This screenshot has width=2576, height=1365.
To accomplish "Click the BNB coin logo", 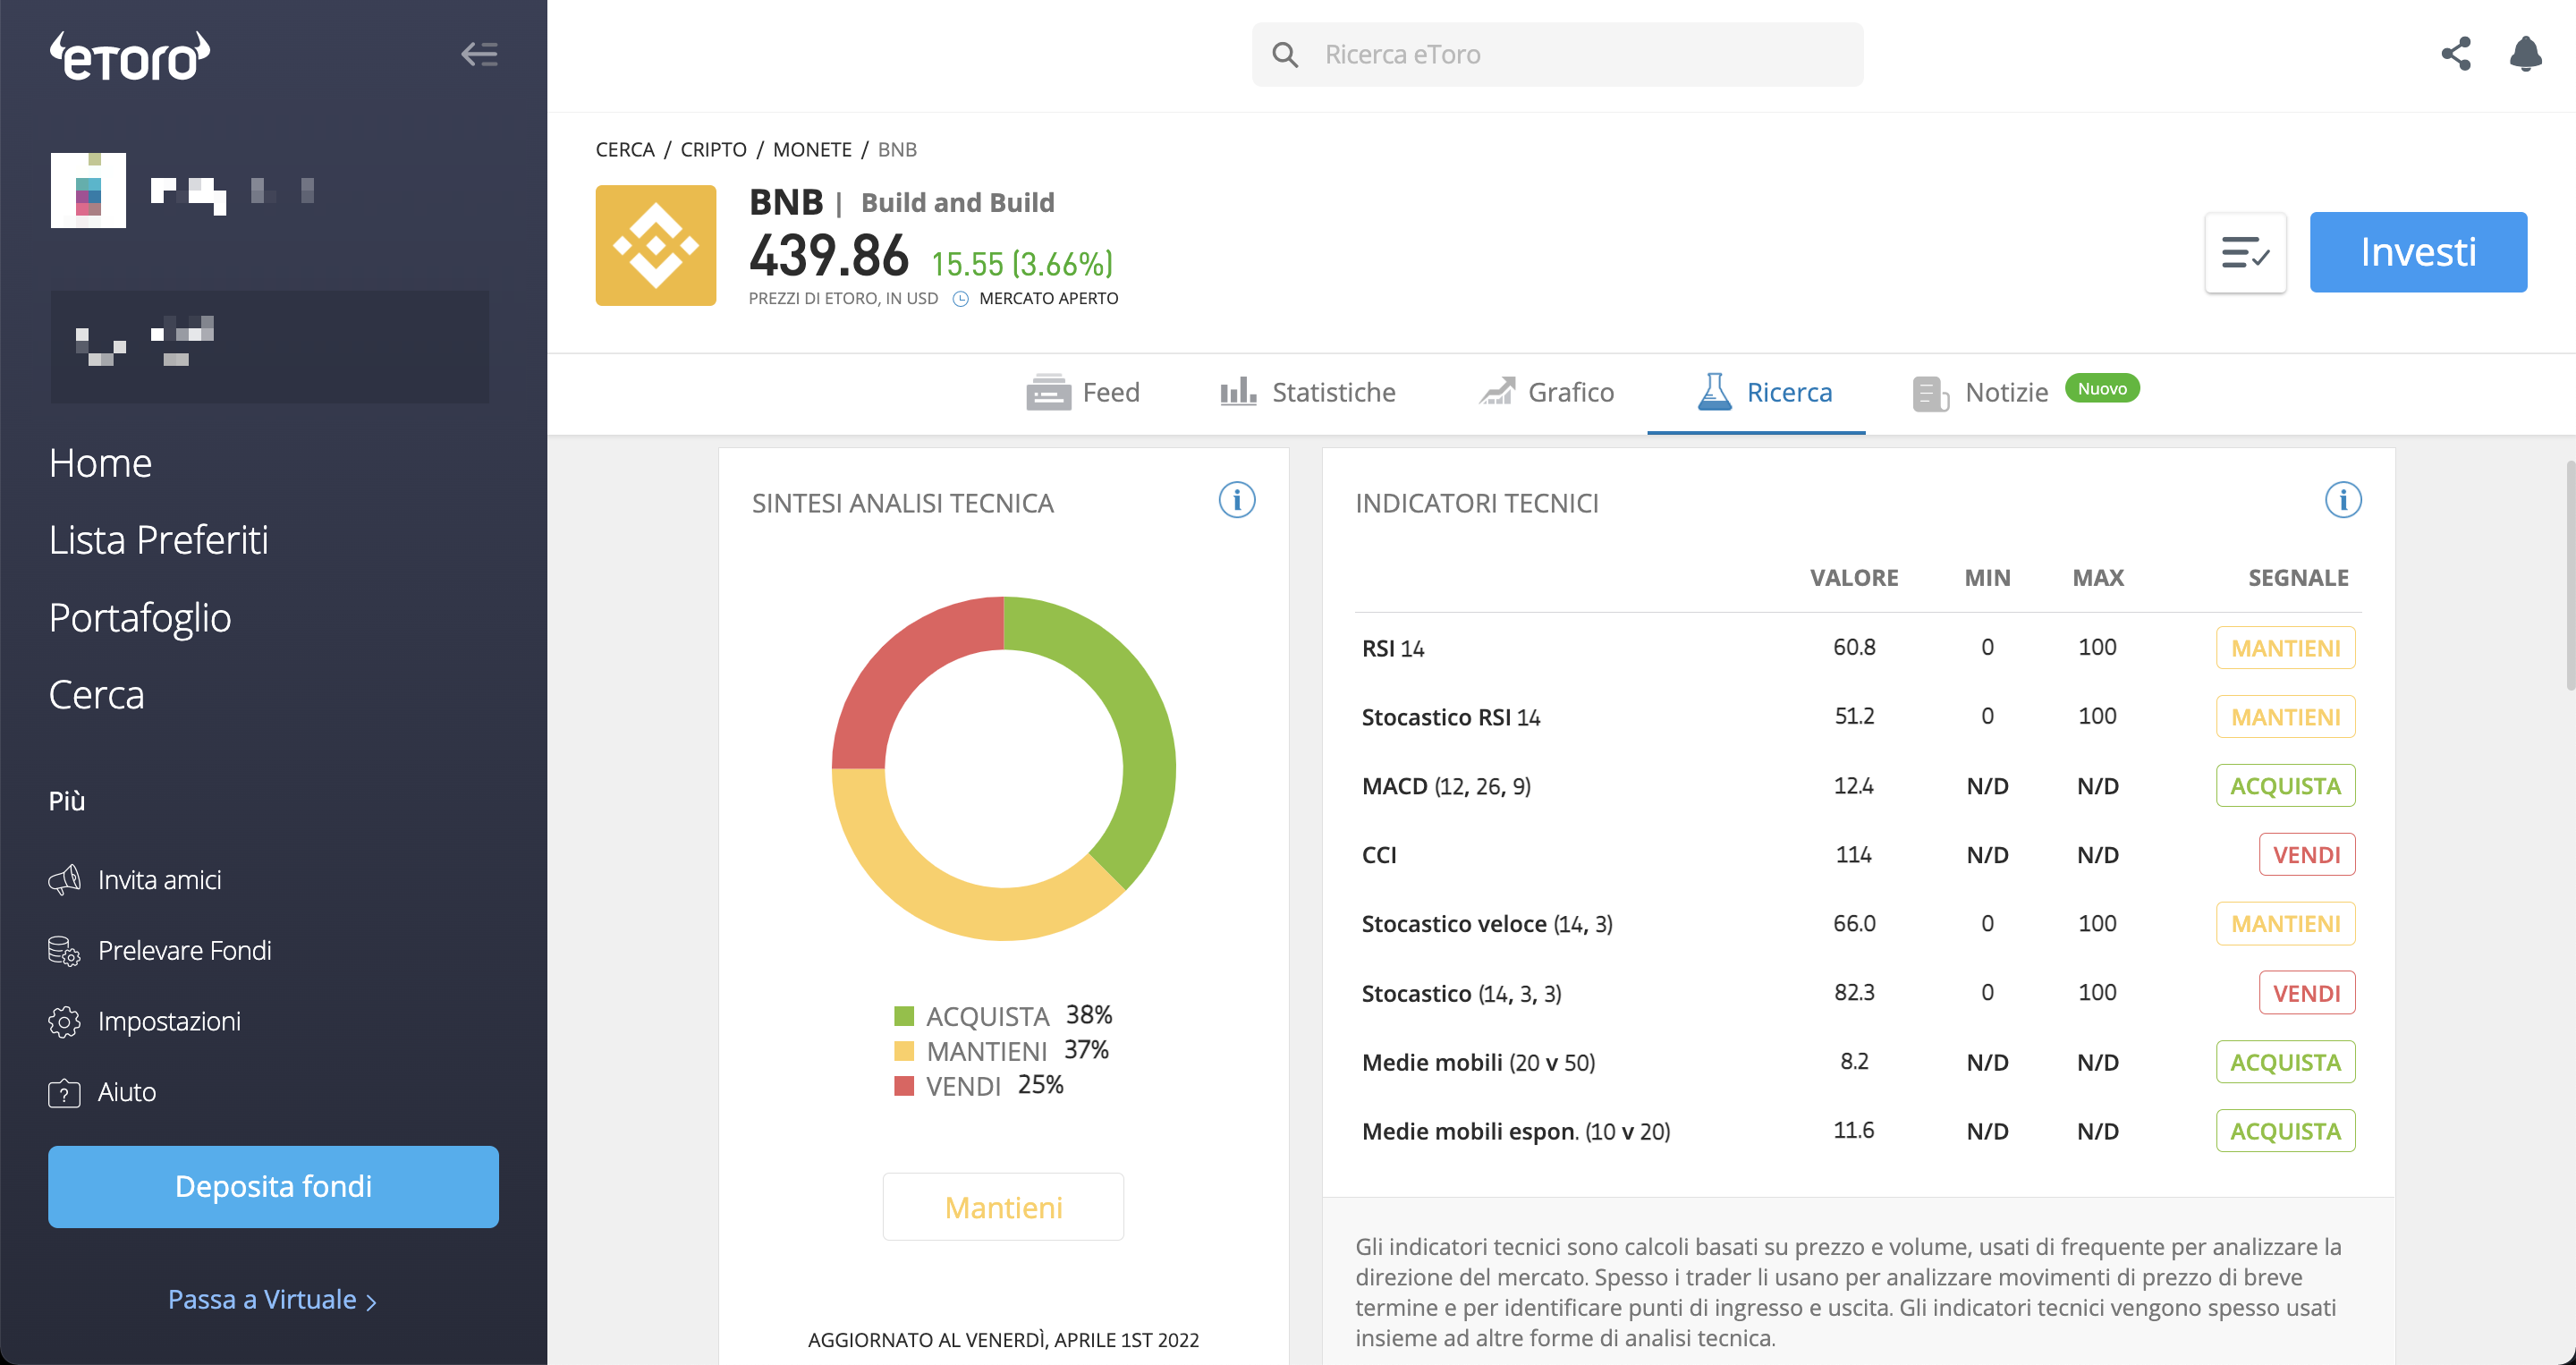I will [656, 245].
